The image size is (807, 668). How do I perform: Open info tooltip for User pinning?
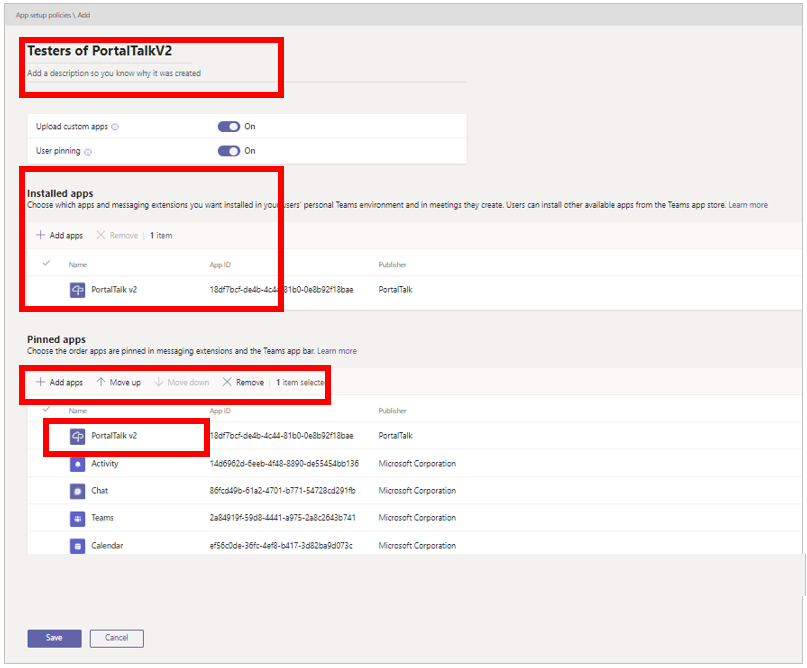[x=88, y=152]
